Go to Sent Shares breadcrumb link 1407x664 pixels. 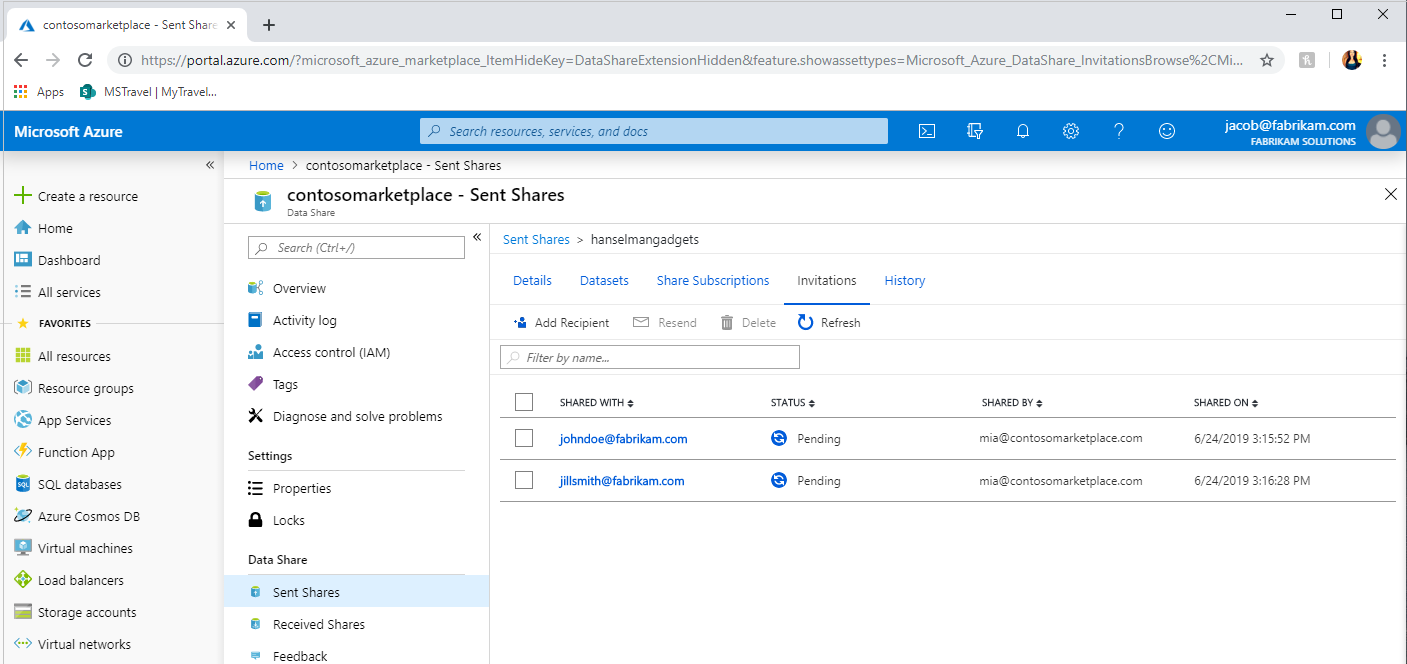[536, 240]
